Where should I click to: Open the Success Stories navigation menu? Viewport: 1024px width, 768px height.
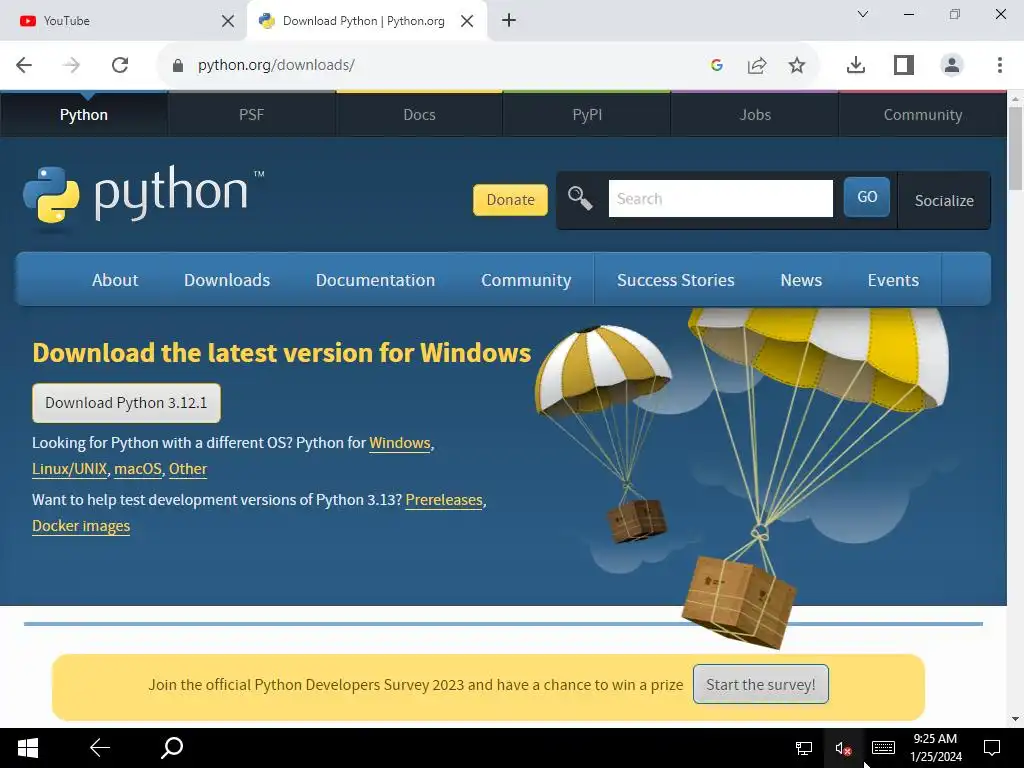[675, 280]
